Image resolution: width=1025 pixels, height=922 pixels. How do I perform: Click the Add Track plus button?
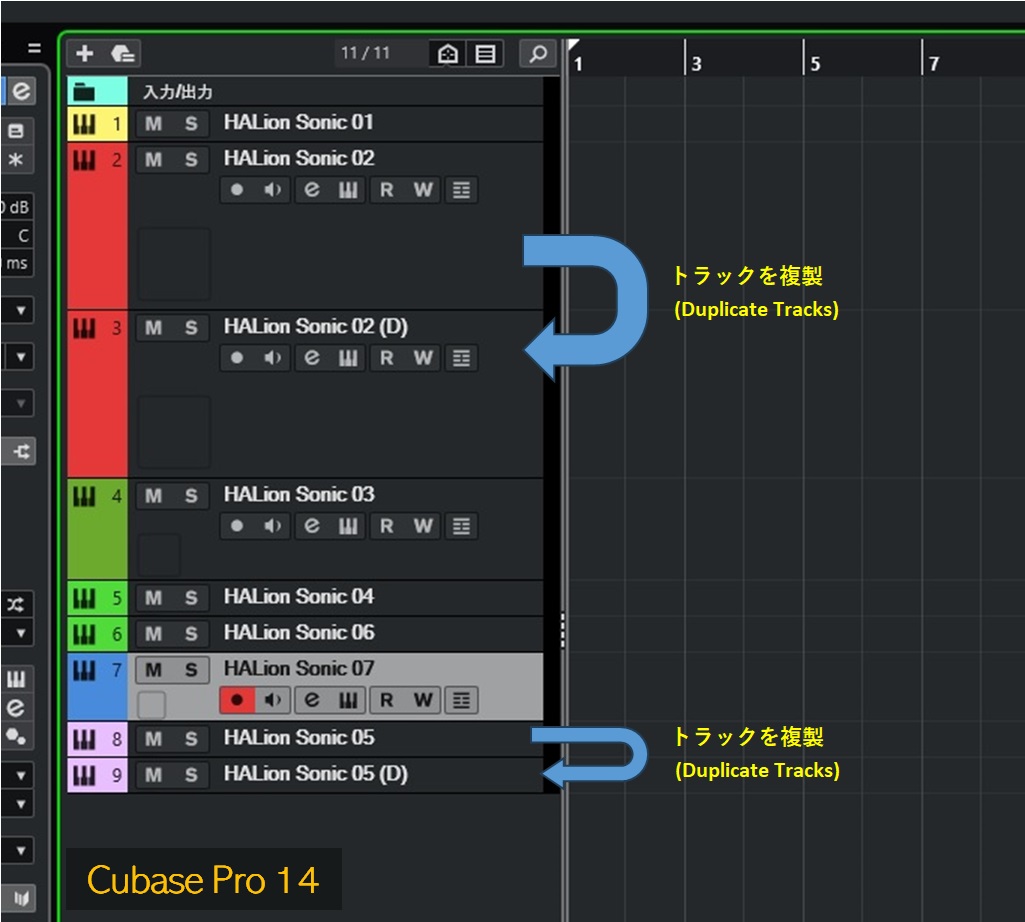pos(85,53)
